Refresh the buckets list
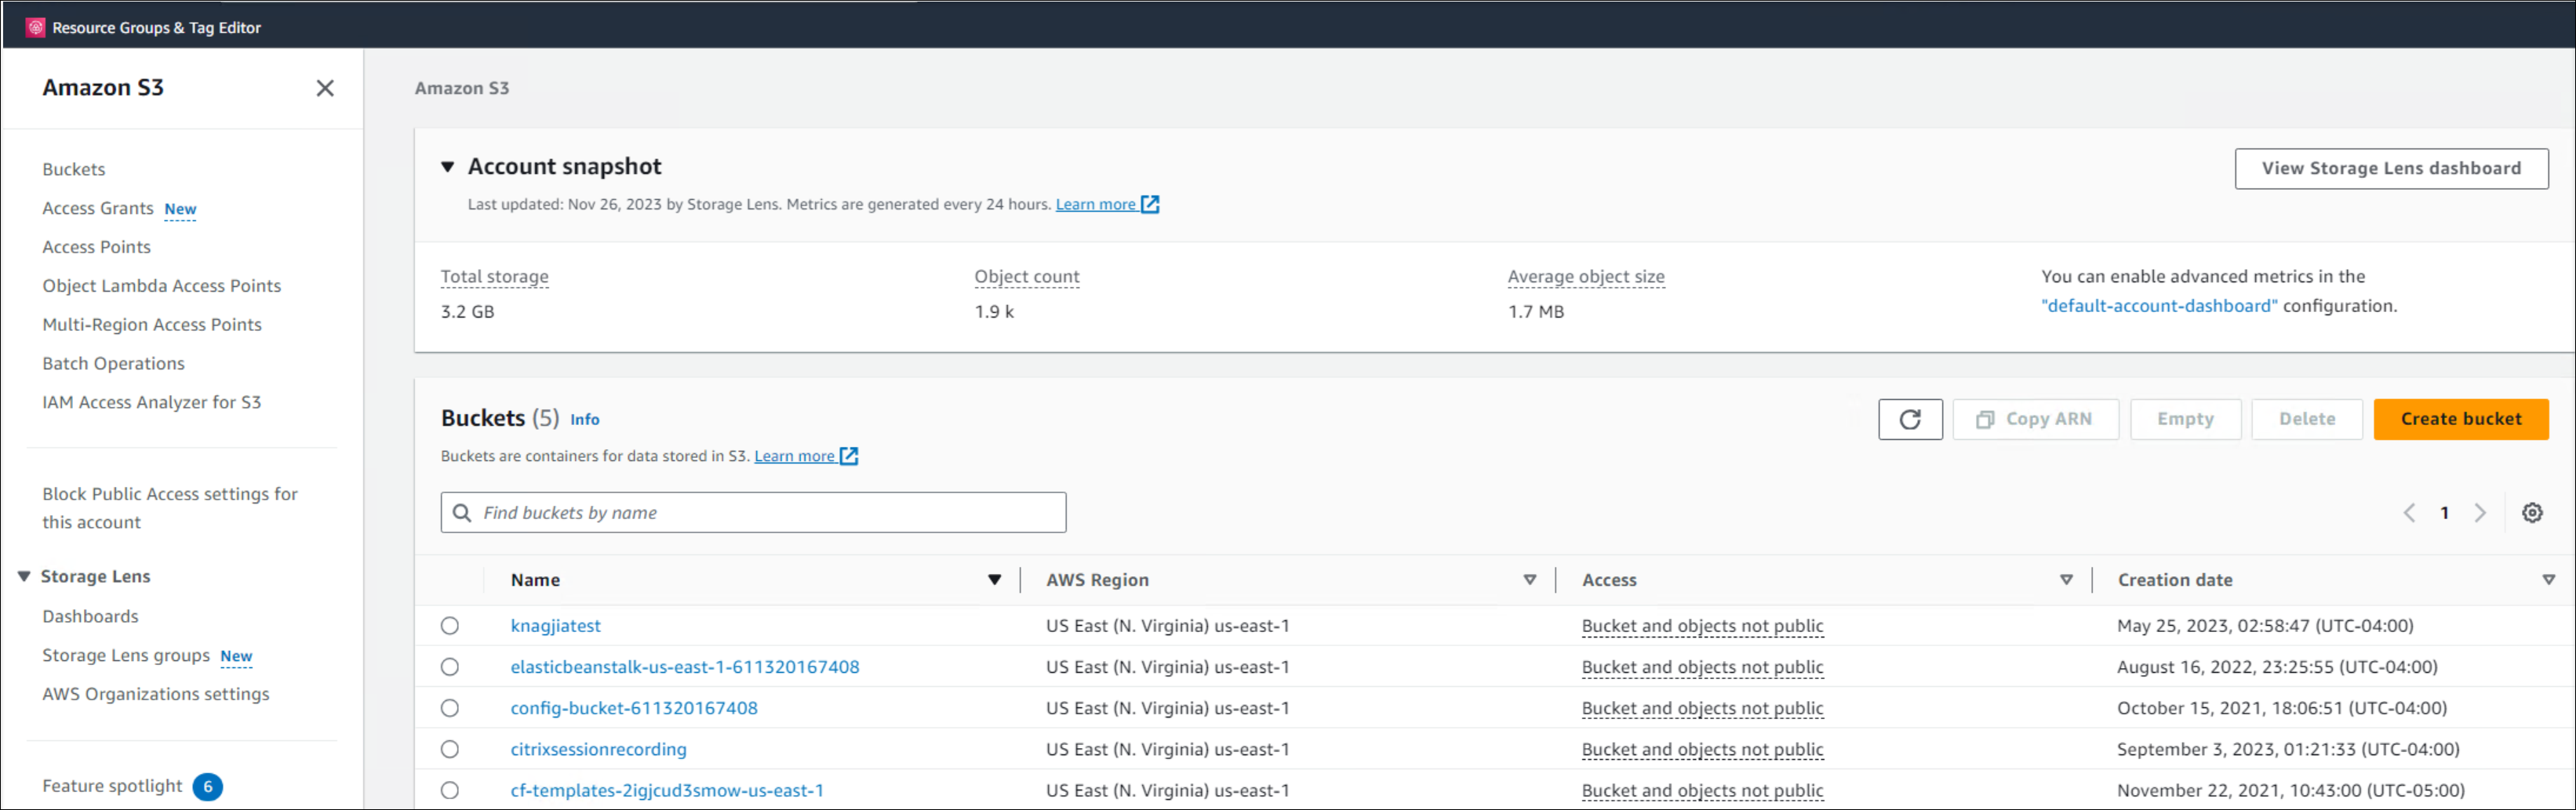2576x810 pixels. pyautogui.click(x=1910, y=419)
